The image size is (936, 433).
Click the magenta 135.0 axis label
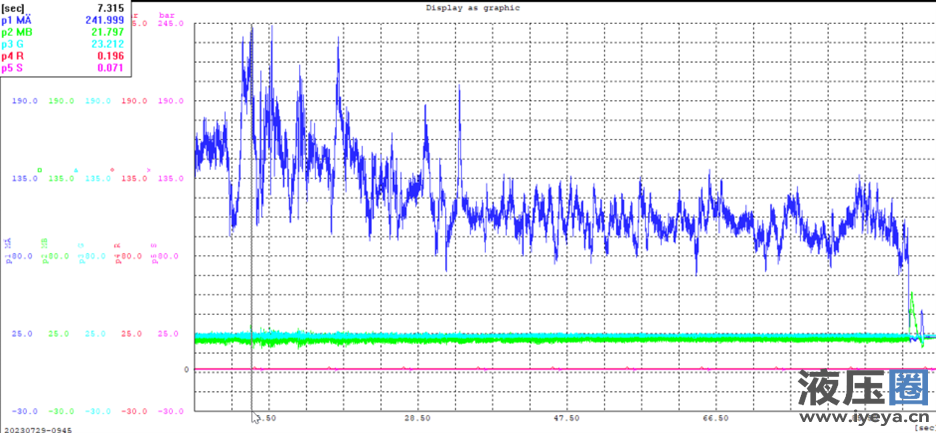[x=171, y=179]
